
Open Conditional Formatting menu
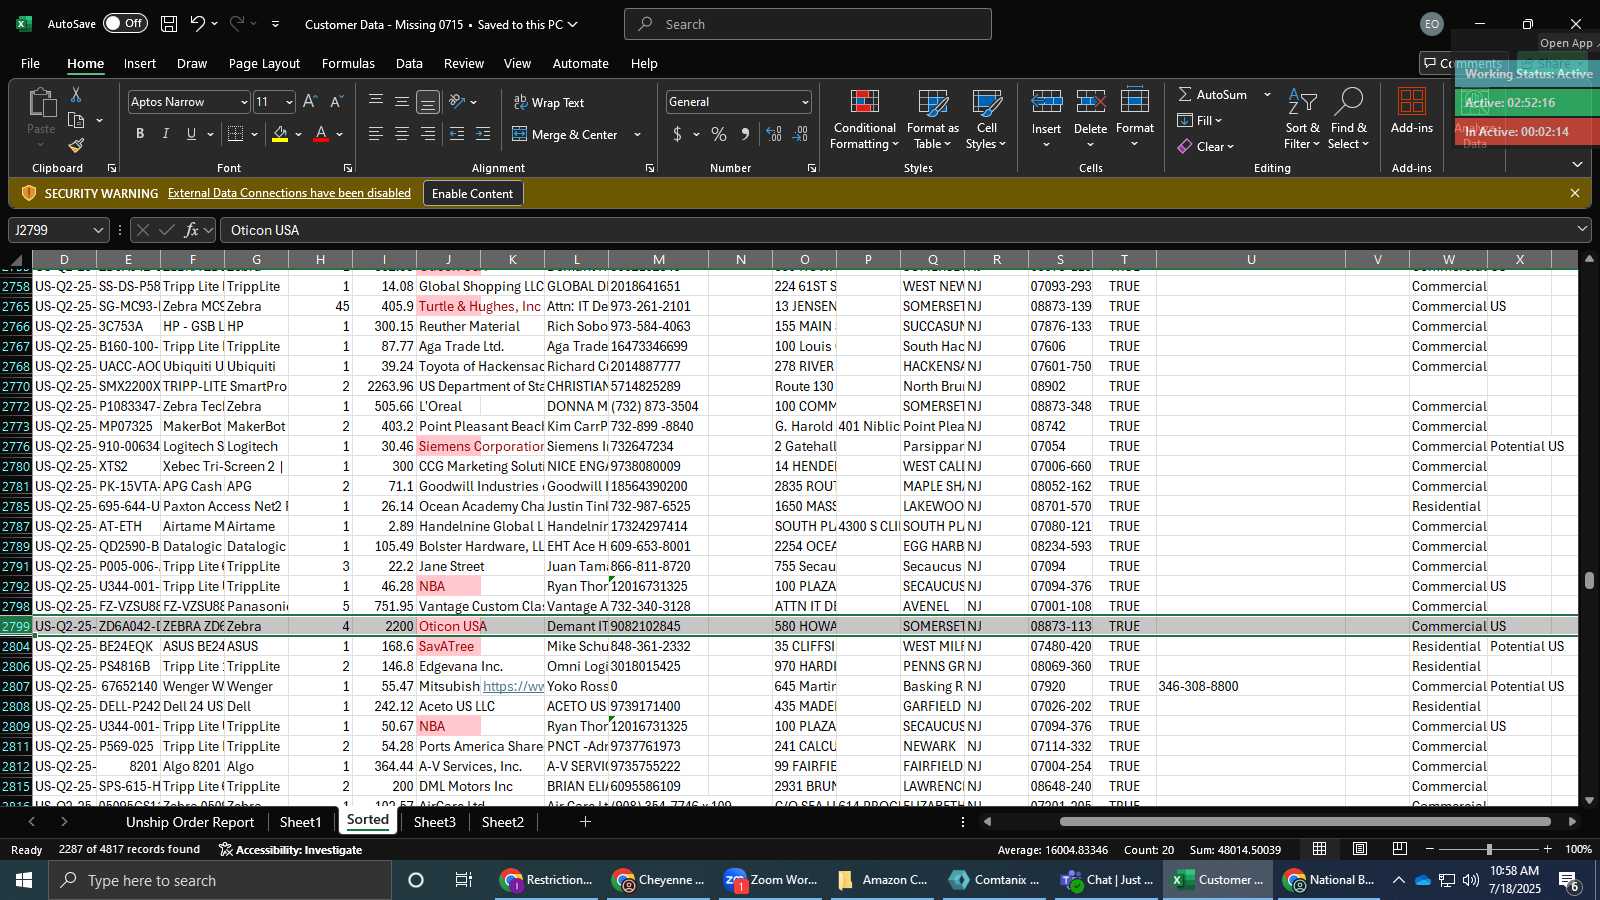[865, 120]
